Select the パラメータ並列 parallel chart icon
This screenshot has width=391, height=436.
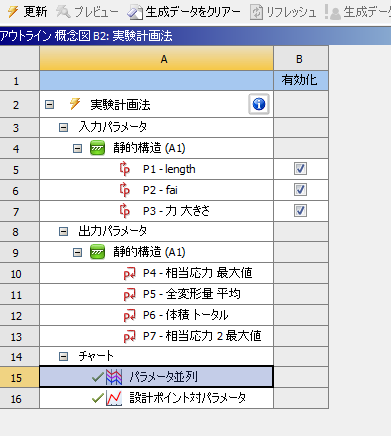(114, 377)
